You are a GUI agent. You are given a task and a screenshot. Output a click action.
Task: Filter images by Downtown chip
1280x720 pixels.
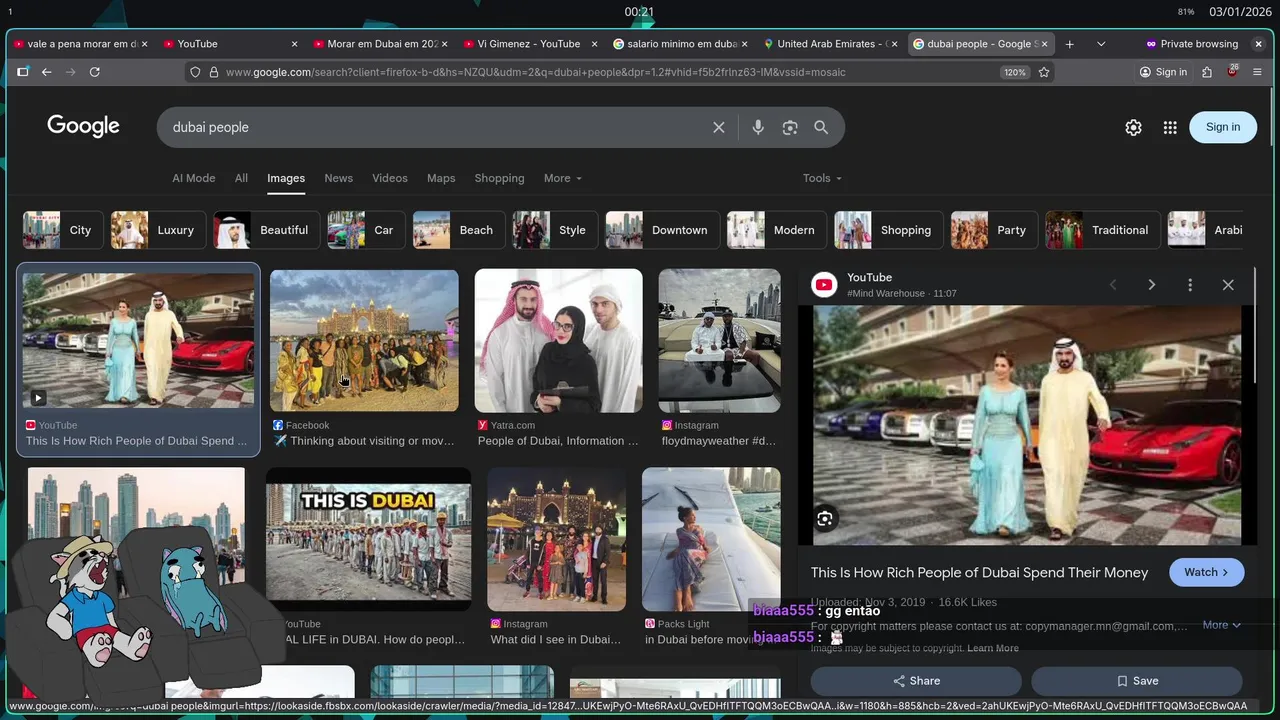click(662, 230)
